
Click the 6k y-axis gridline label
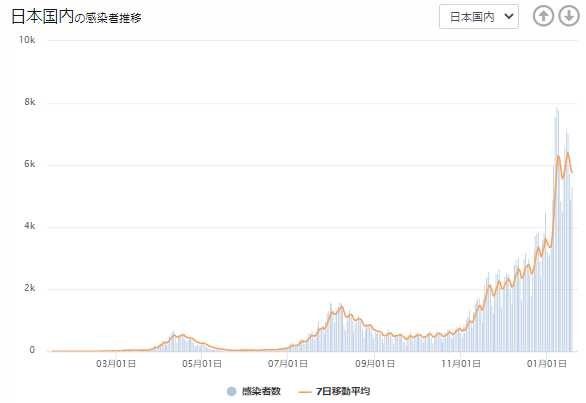pyautogui.click(x=30, y=164)
